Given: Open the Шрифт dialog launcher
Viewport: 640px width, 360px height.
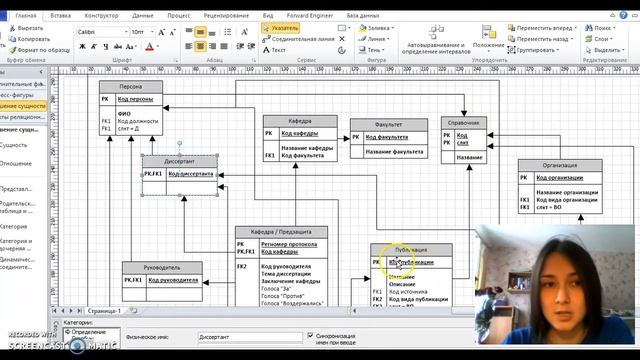Looking at the screenshot, I should coord(176,60).
